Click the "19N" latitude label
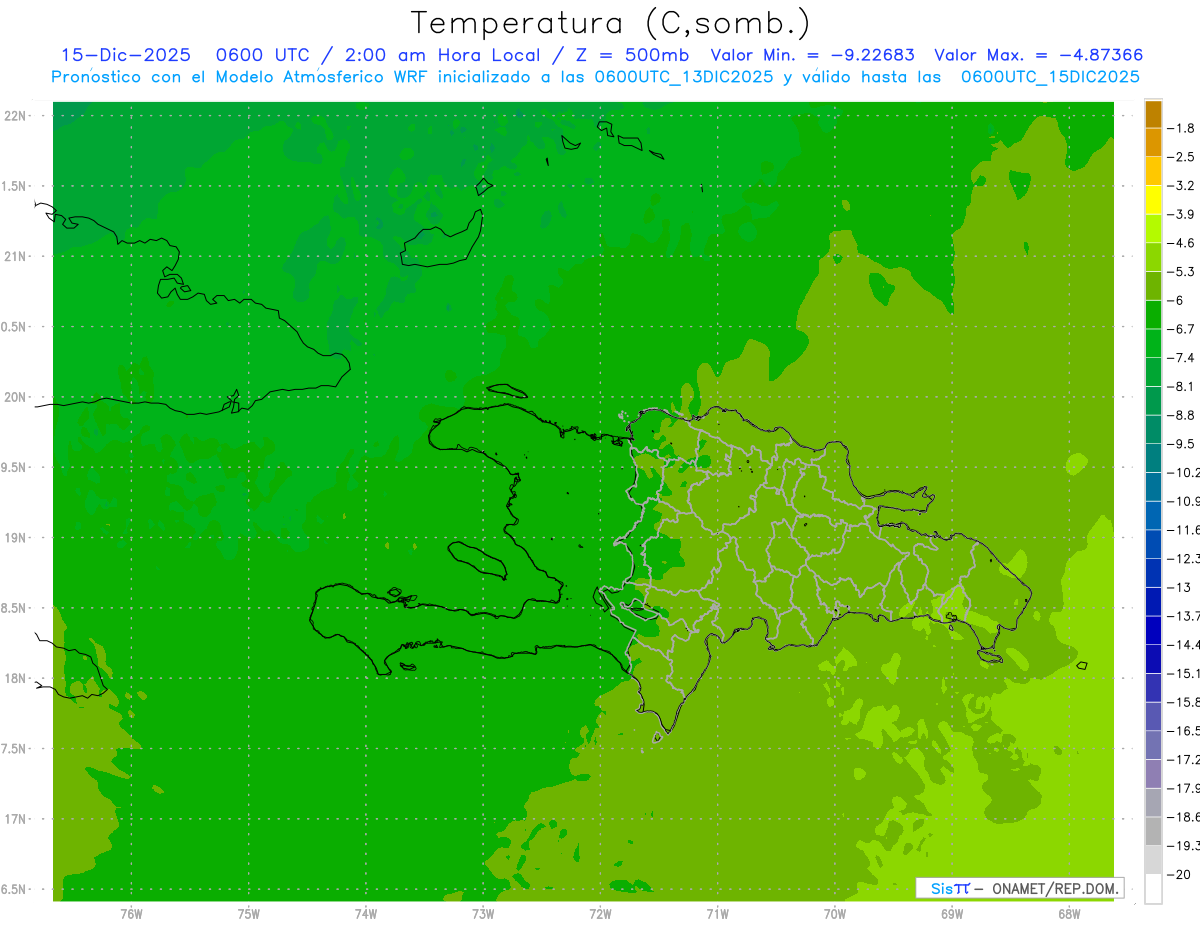Image resolution: width=1200 pixels, height=927 pixels. point(16,537)
